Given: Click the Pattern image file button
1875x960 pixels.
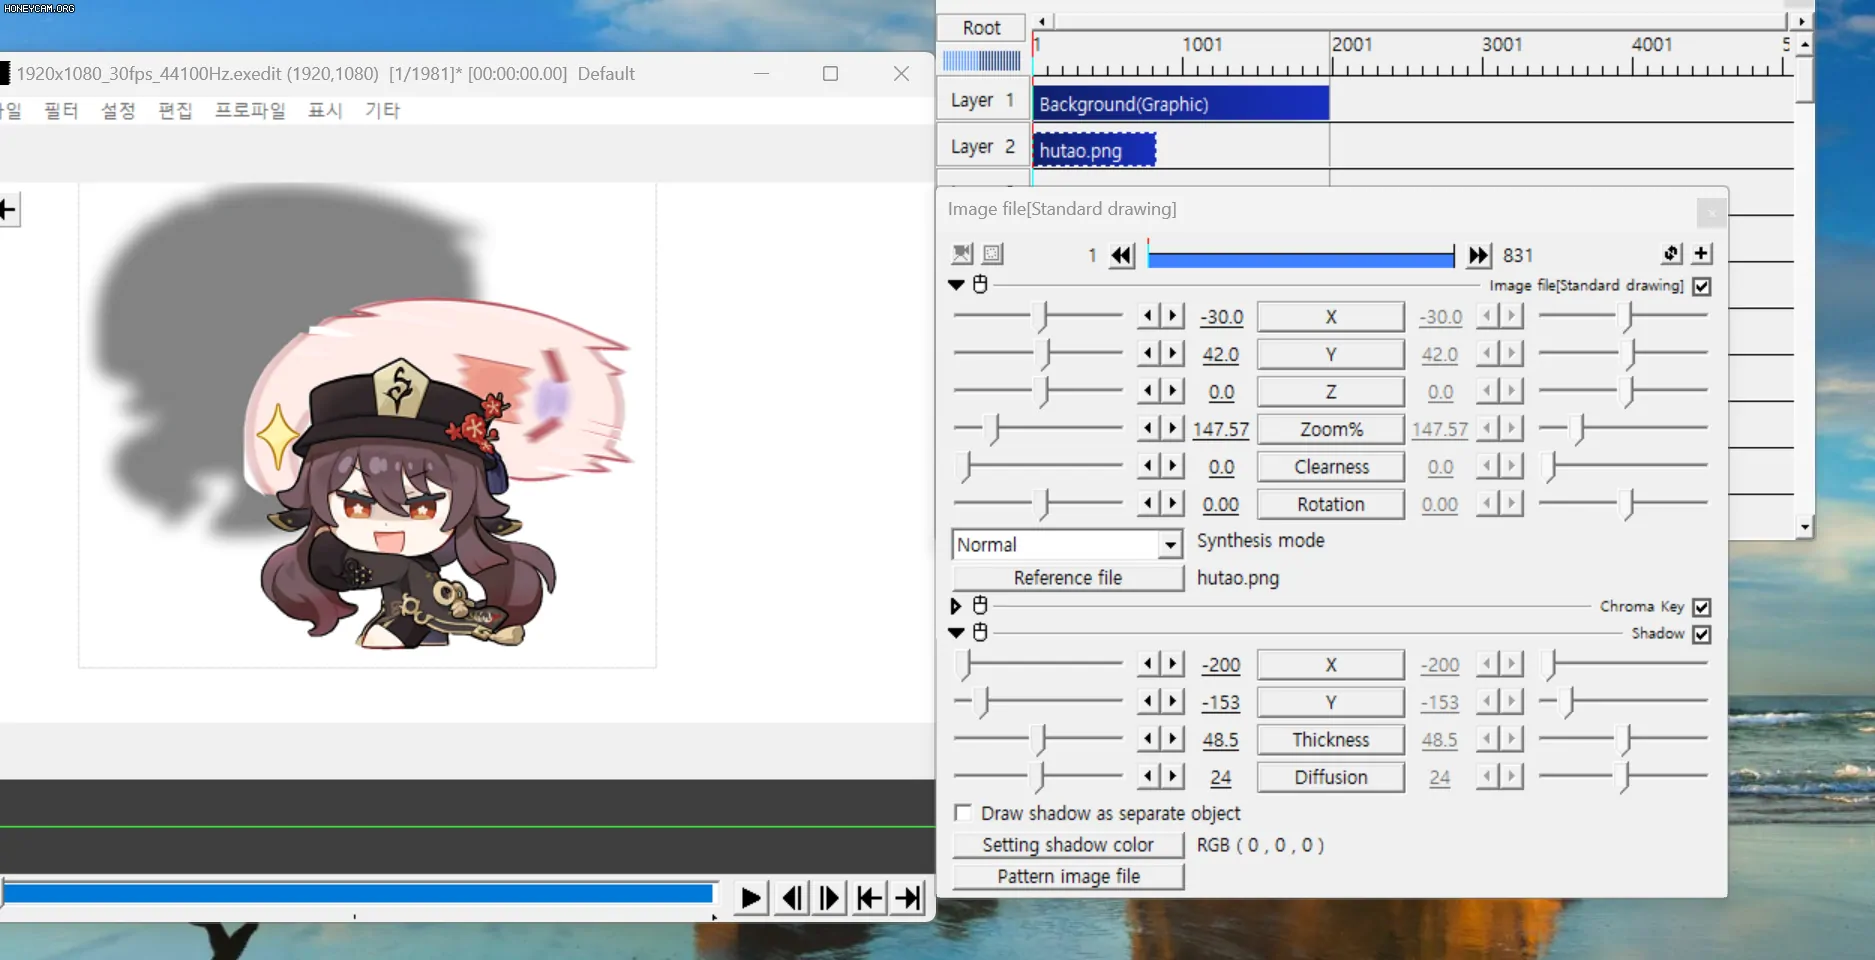Looking at the screenshot, I should [1068, 876].
